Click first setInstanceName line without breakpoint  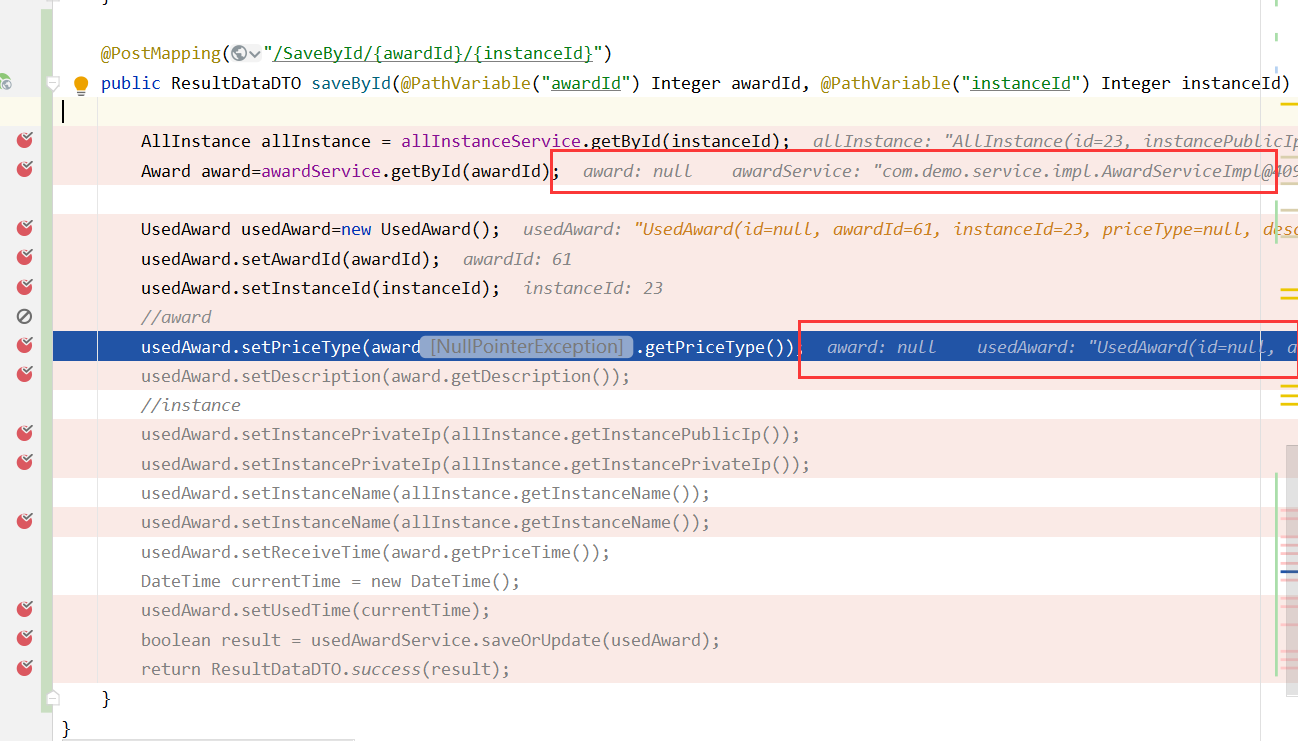coord(425,493)
